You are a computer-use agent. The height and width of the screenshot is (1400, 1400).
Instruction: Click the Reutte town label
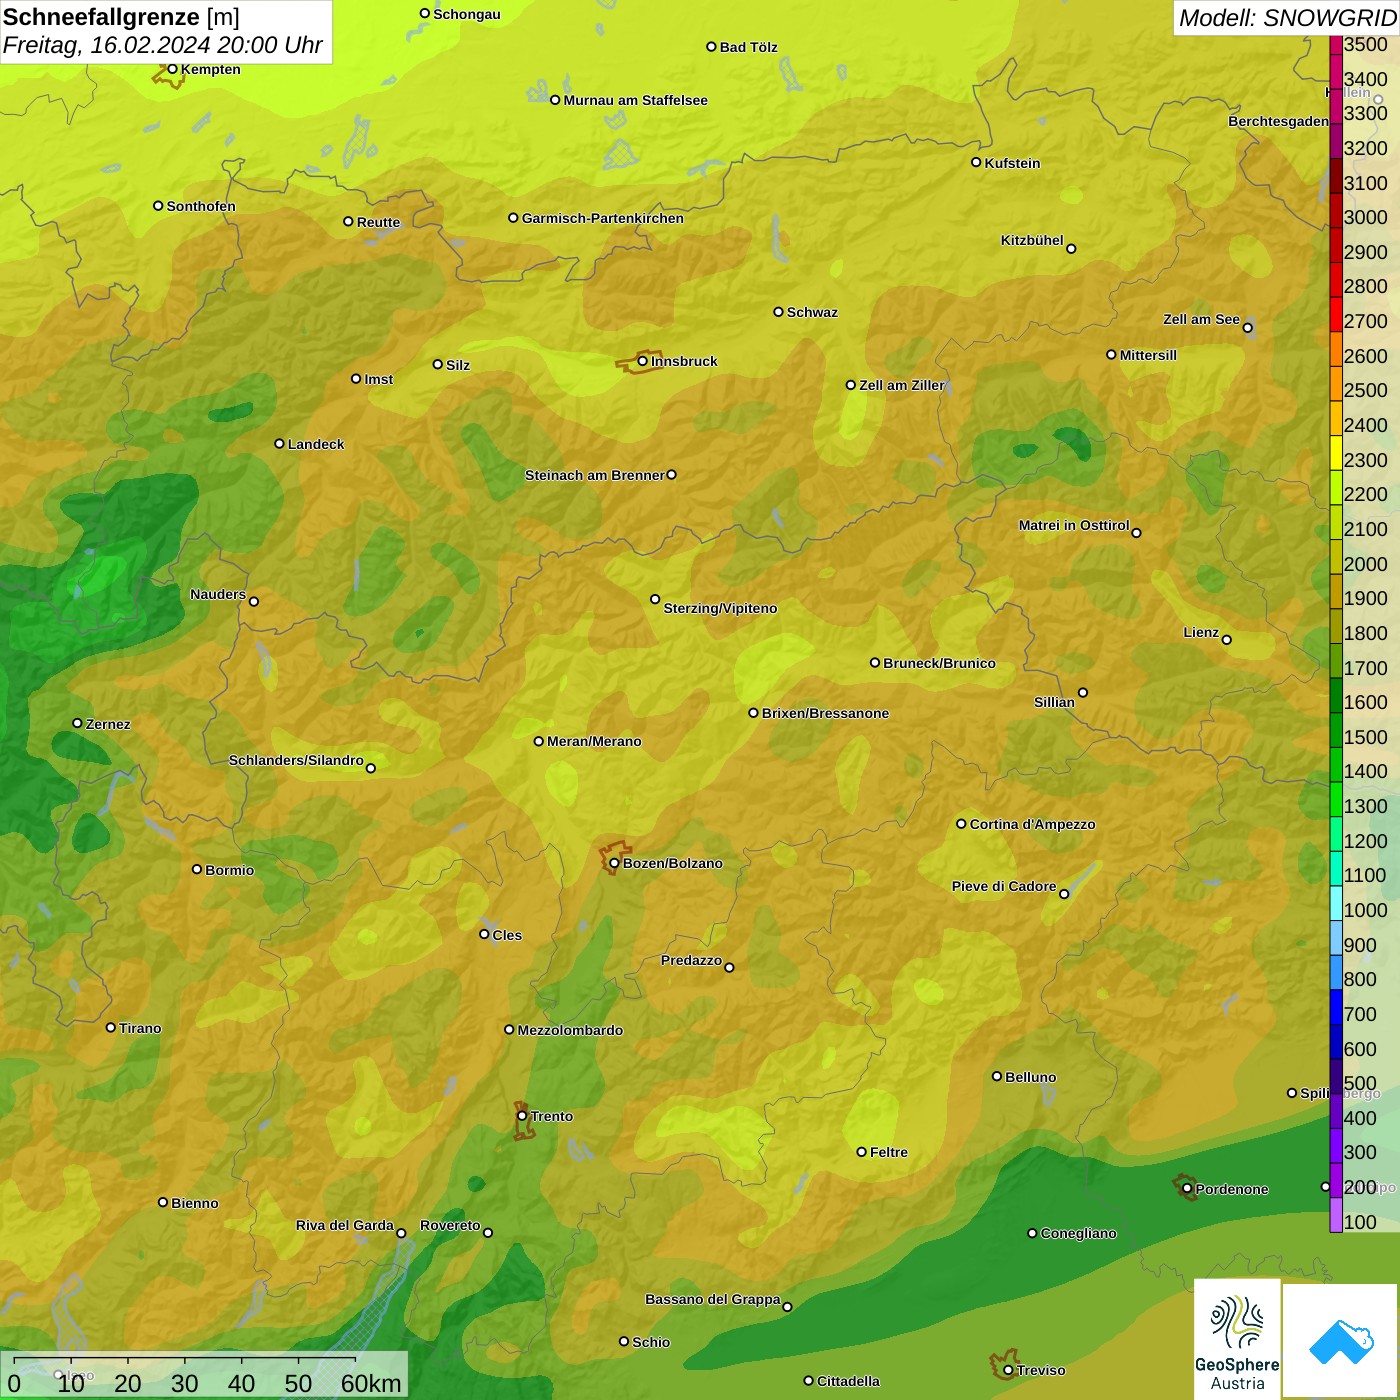pos(378,222)
